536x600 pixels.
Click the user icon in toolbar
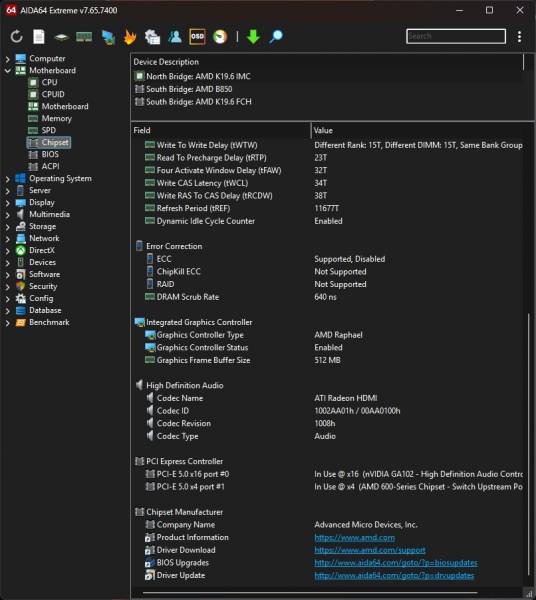(175, 37)
